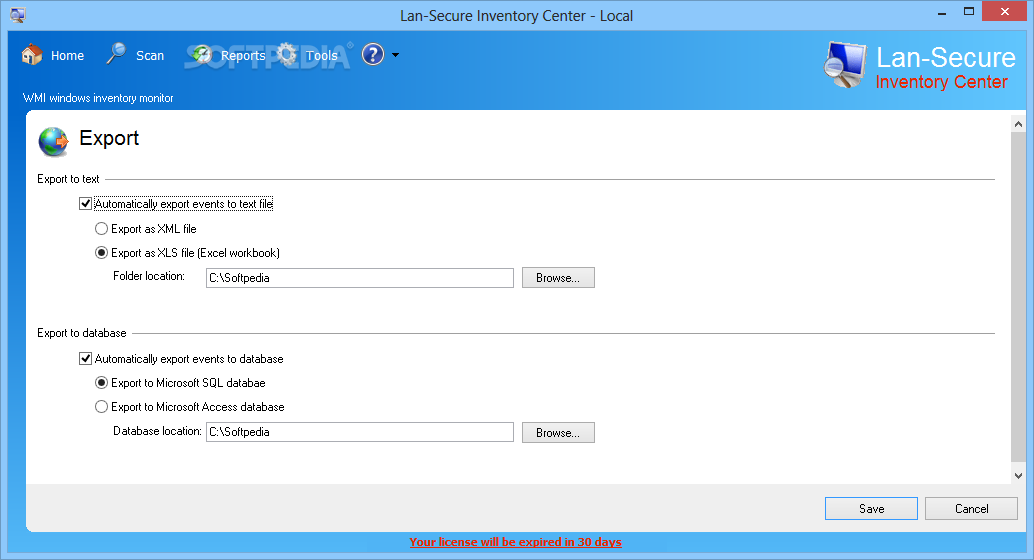Save the export settings

tap(871, 509)
